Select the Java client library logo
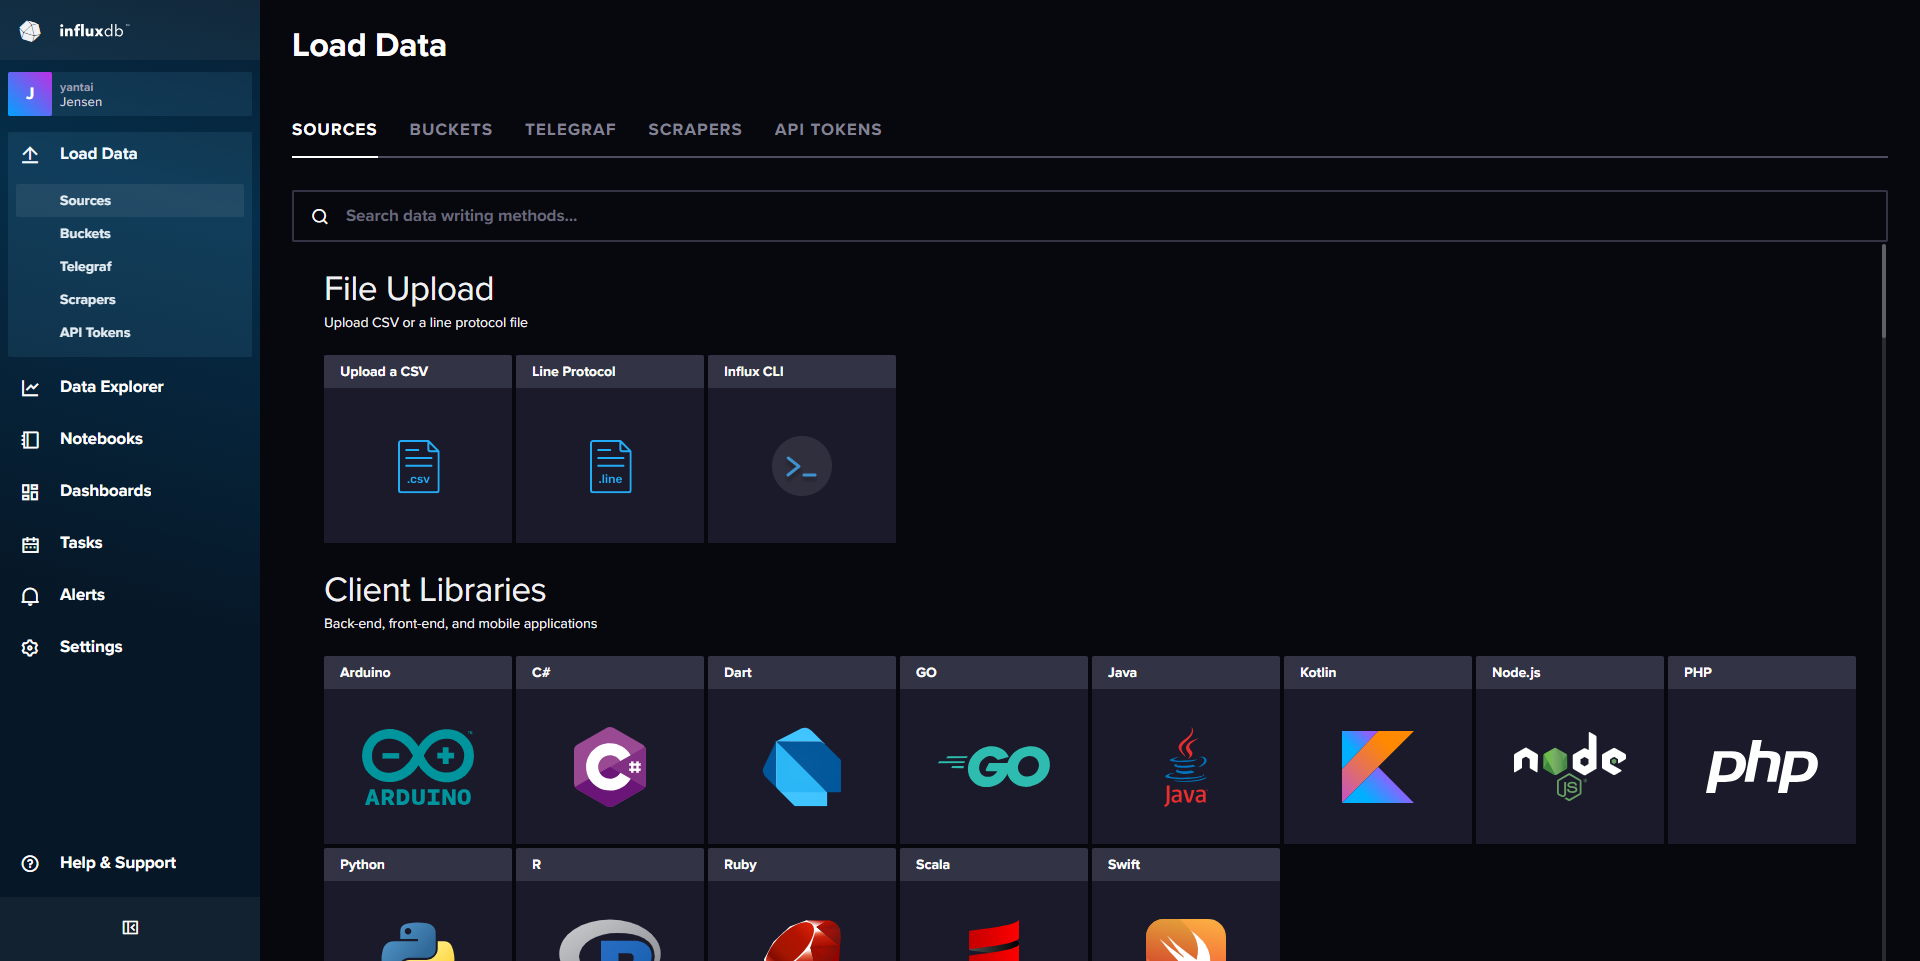 coord(1186,767)
